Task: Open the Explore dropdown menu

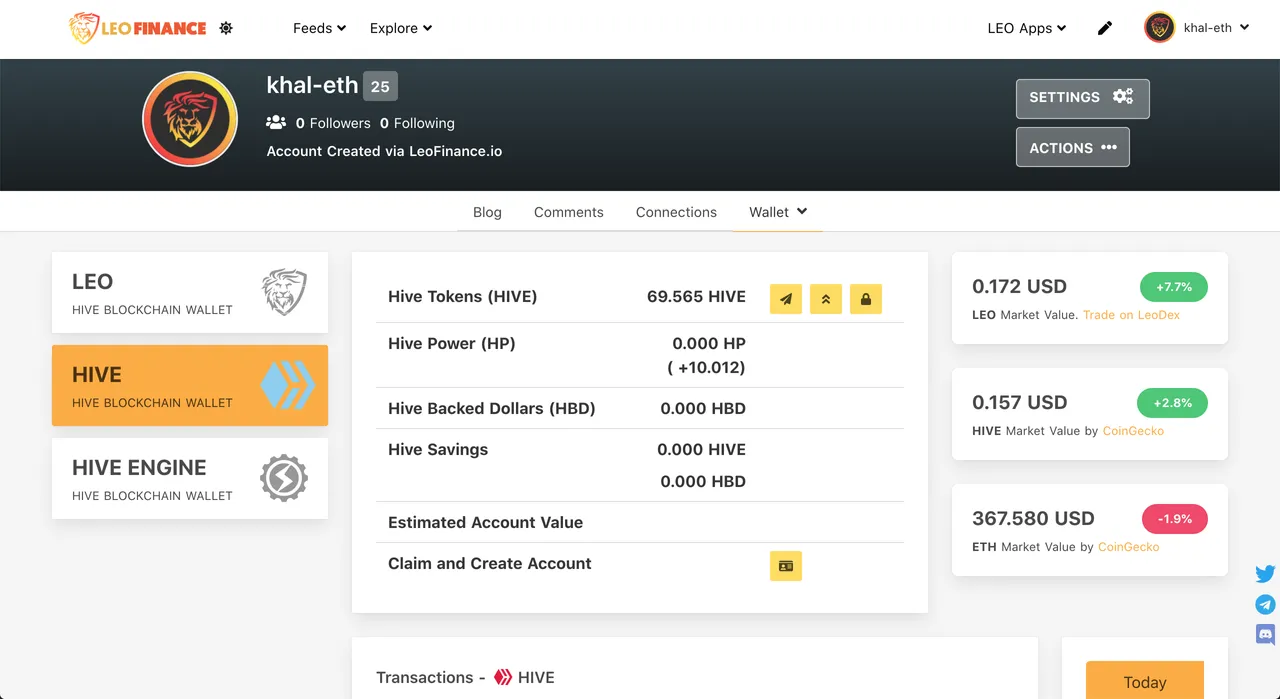Action: (401, 28)
